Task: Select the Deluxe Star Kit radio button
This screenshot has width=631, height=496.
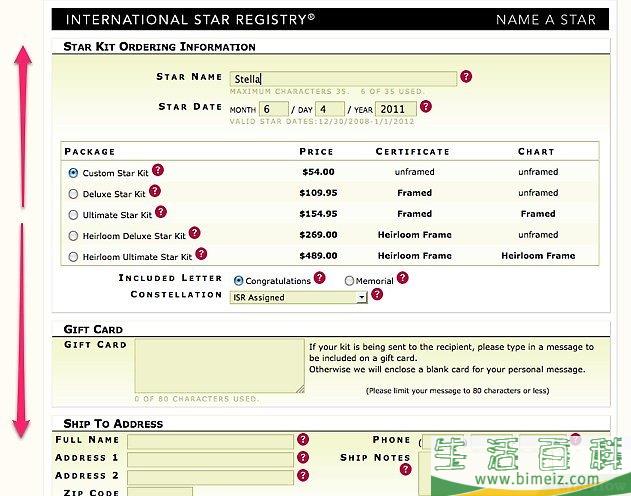Action: tap(73, 194)
